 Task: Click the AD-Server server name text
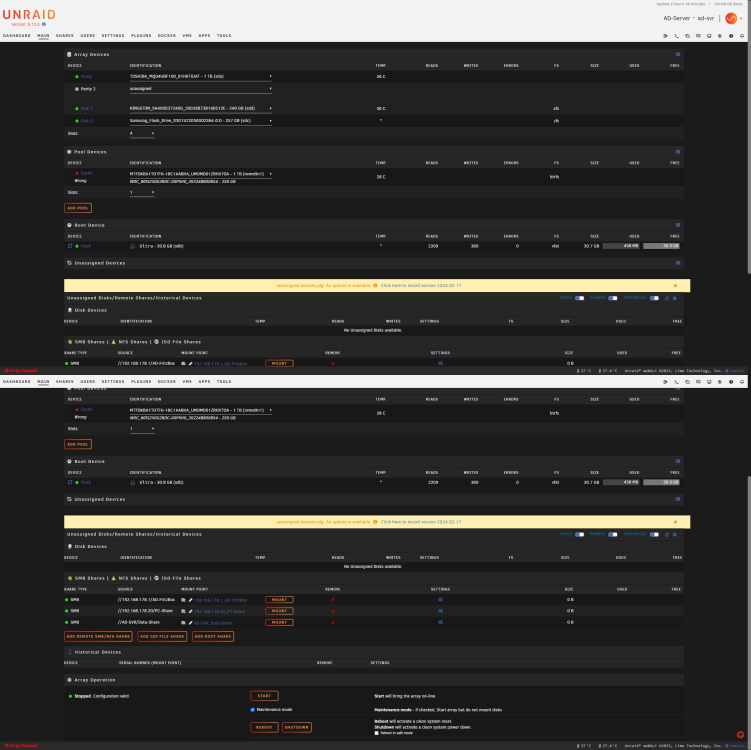pyautogui.click(x=676, y=18)
